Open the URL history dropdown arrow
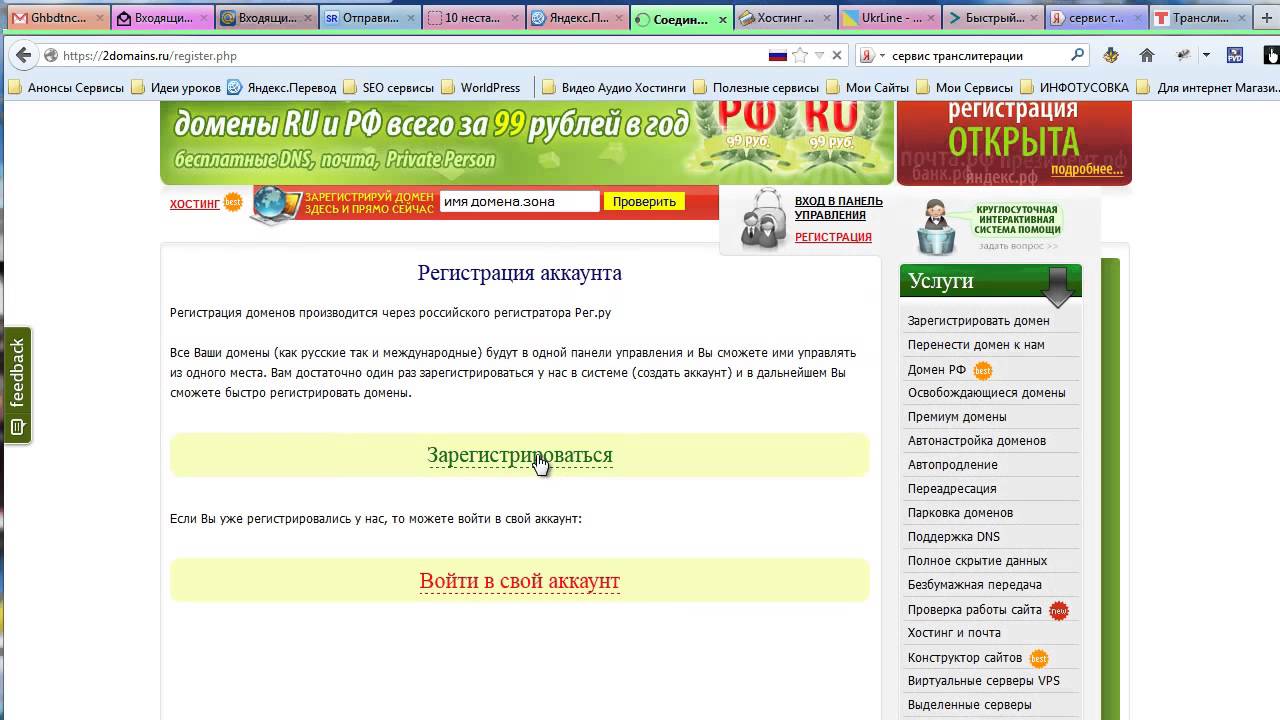 (x=819, y=56)
